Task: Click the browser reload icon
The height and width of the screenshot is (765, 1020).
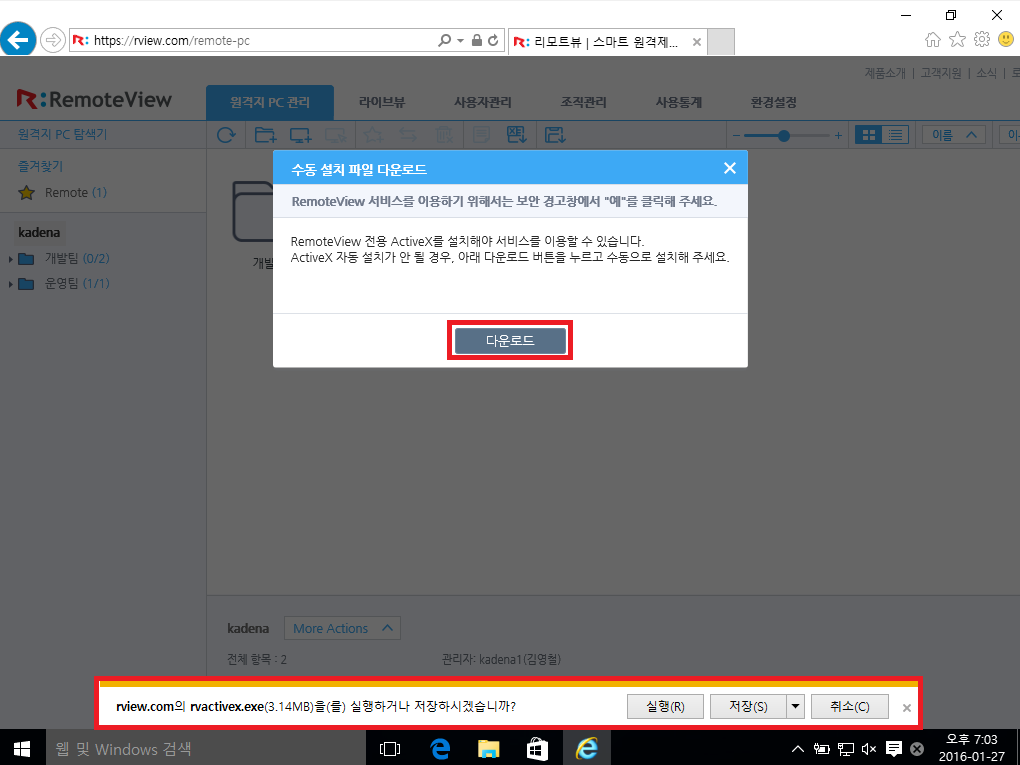Action: coord(494,40)
